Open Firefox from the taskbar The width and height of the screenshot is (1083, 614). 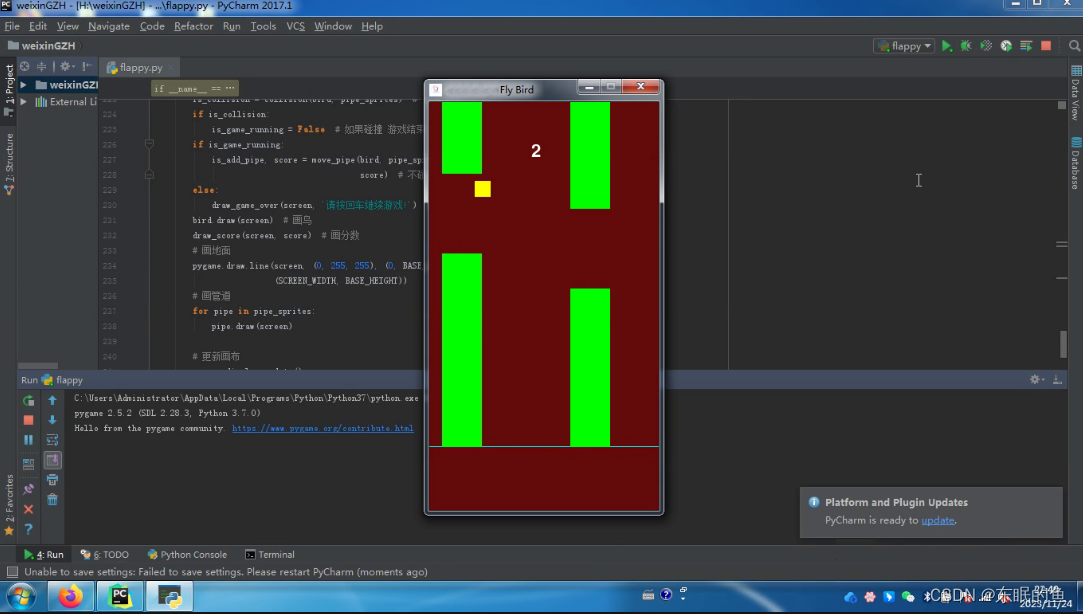point(70,597)
